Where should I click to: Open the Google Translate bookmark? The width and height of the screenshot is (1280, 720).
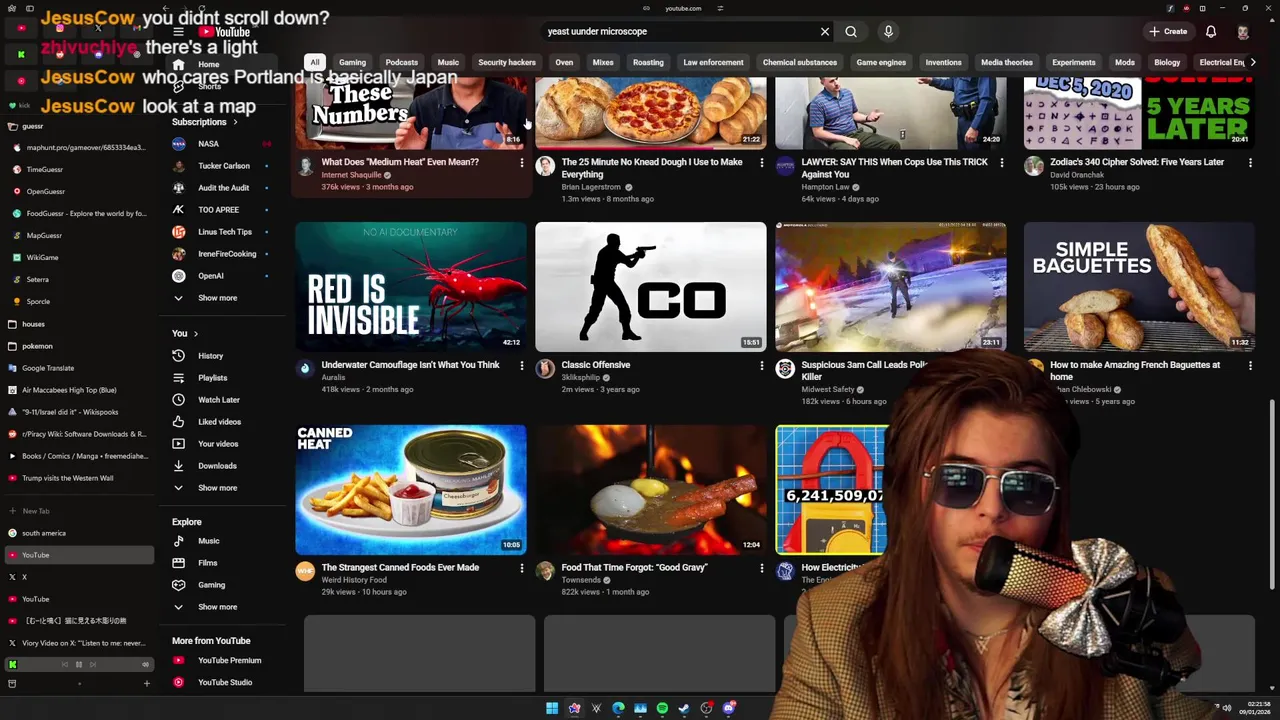pyautogui.click(x=78, y=368)
